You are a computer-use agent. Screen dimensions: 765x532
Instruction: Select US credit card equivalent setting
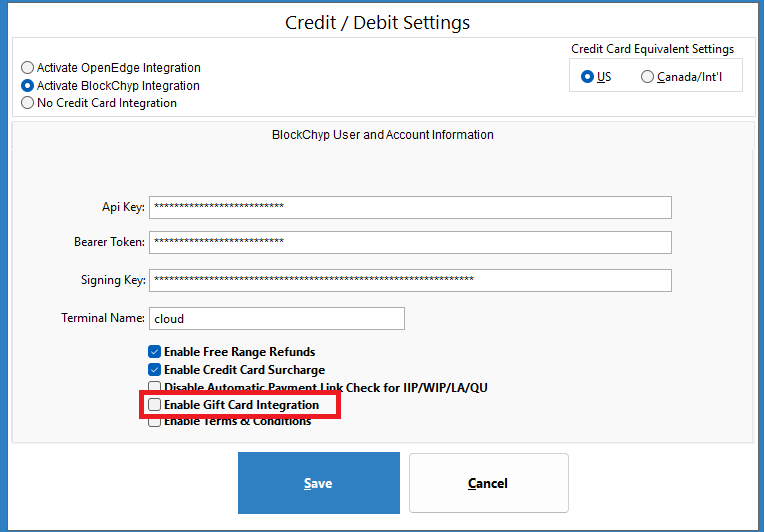587,77
